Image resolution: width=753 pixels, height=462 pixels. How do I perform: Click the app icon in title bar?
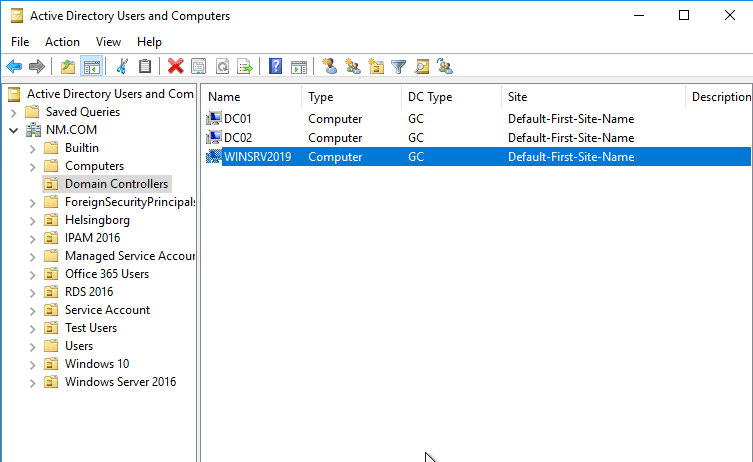(x=17, y=16)
